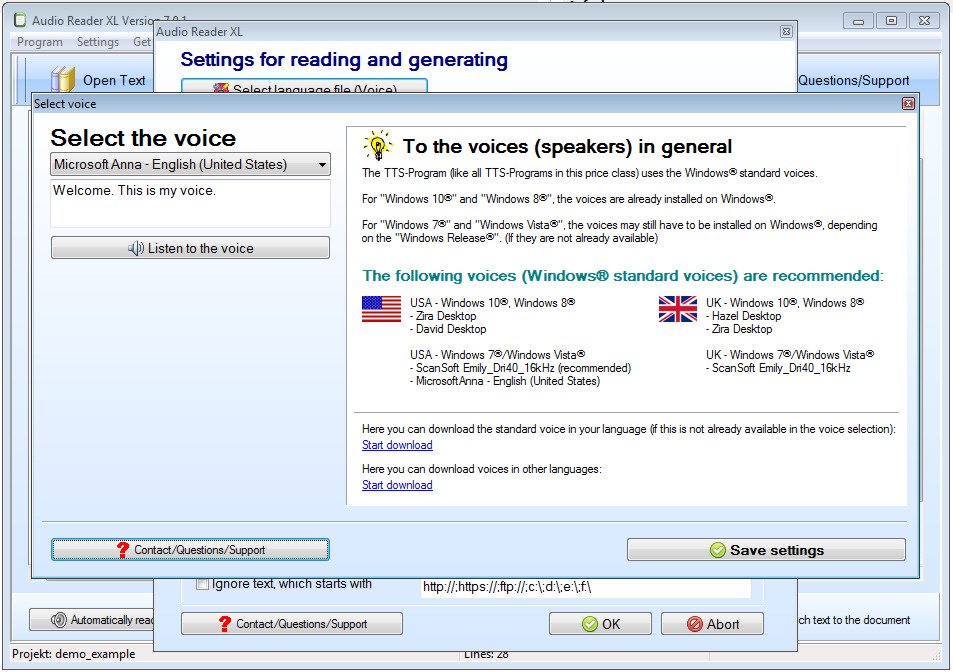Click the voice sample text box
The height and width of the screenshot is (672, 953).
tap(190, 203)
